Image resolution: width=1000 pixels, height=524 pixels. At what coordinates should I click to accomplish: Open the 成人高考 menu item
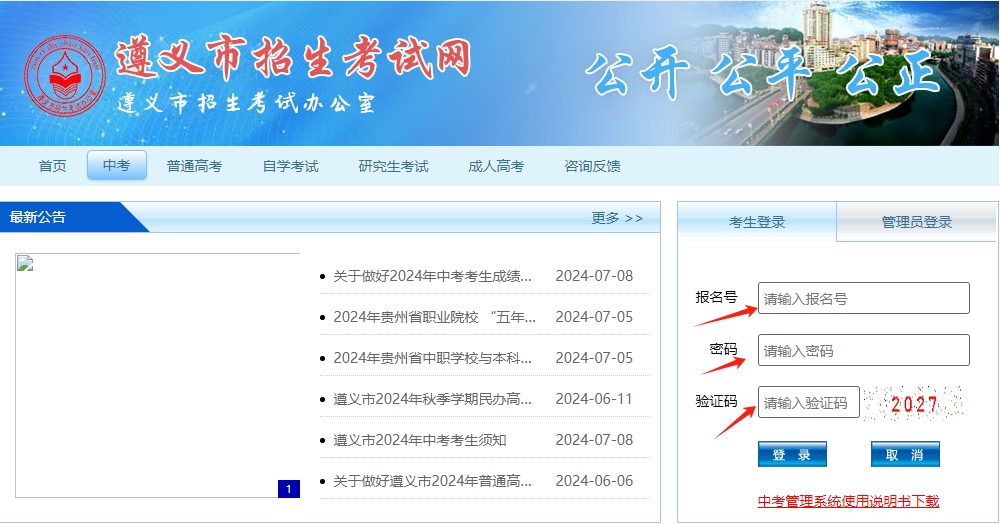click(x=496, y=166)
